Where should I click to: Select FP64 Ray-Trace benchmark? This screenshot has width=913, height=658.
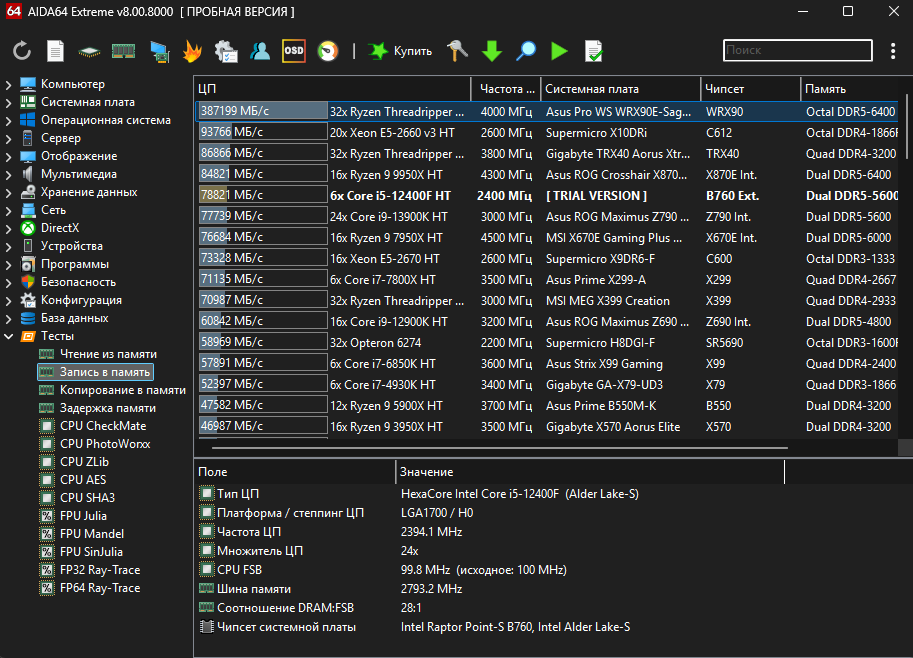click(x=99, y=588)
